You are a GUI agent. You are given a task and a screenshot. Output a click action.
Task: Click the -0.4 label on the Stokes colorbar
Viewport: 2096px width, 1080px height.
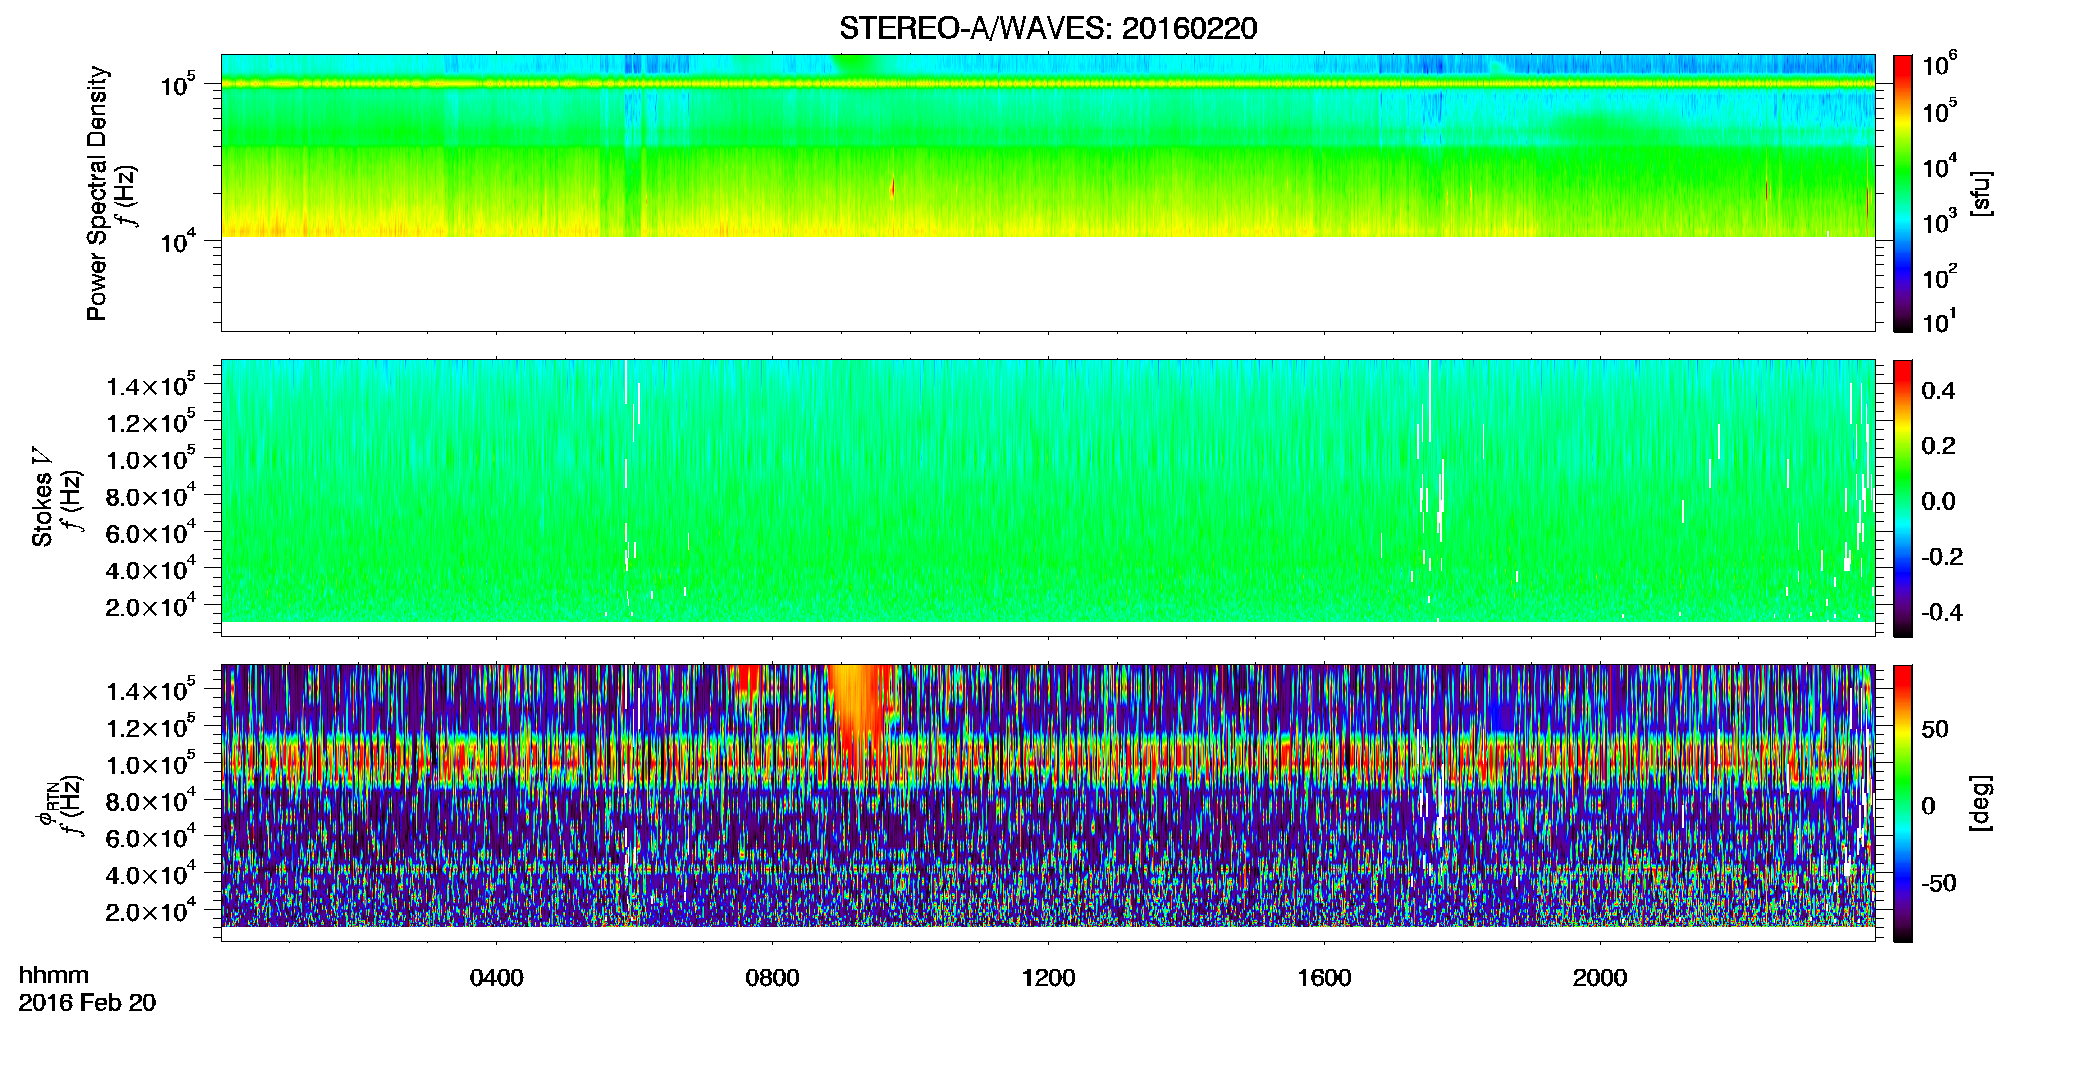pyautogui.click(x=1942, y=613)
